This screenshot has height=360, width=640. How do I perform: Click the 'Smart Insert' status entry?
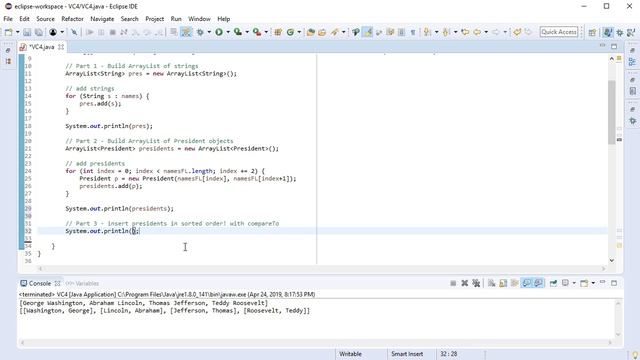[x=407, y=354]
